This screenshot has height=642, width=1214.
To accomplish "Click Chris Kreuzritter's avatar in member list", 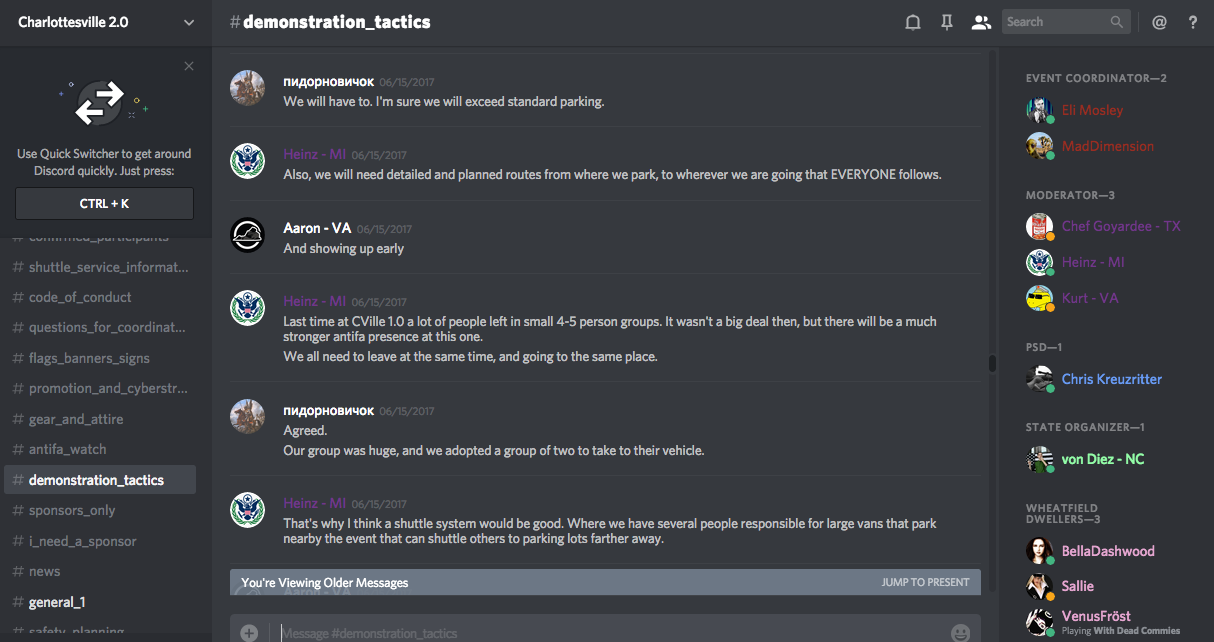I will (x=1040, y=379).
